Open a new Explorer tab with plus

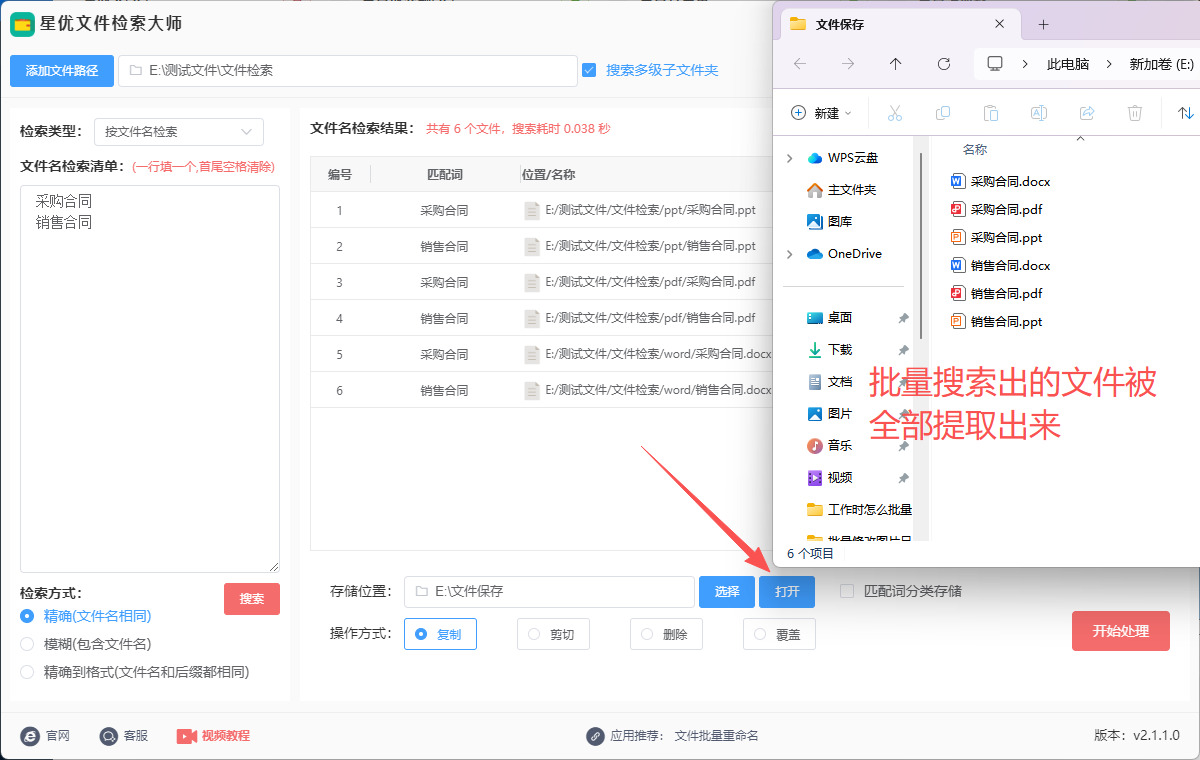1043,24
